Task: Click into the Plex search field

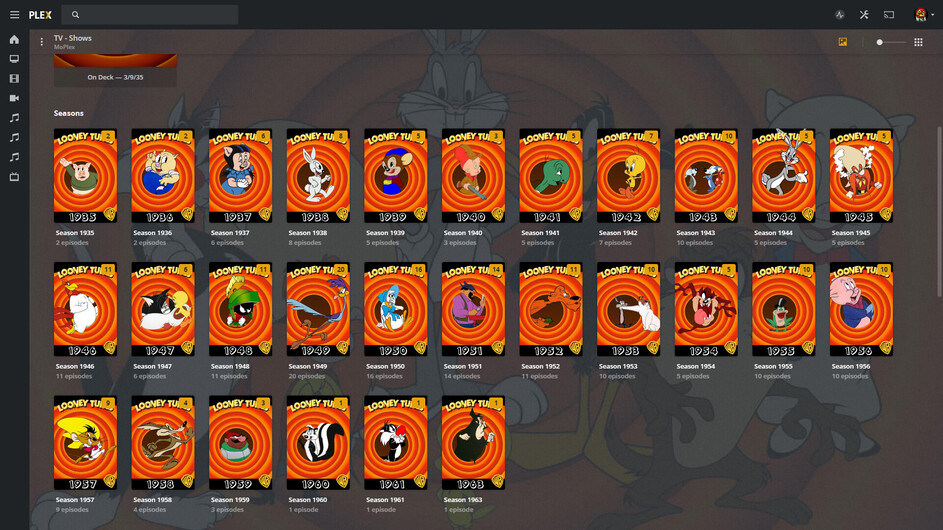Action: tap(150, 14)
